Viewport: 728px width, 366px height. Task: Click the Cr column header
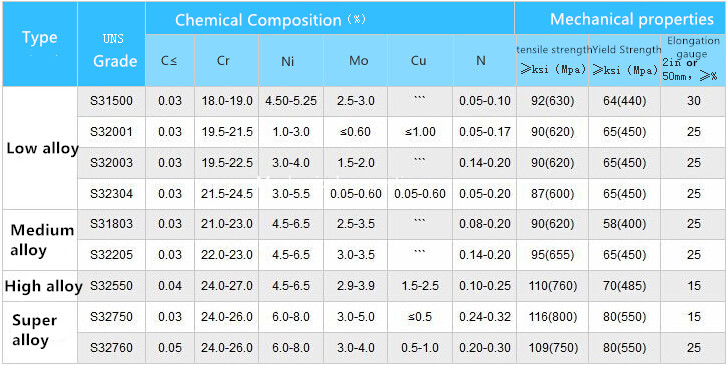[x=223, y=61]
